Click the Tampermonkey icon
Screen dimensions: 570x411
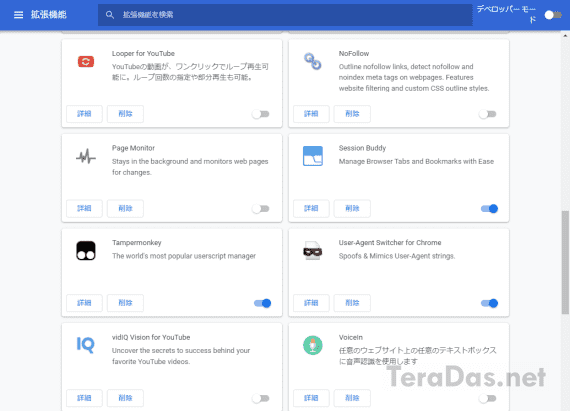86,251
